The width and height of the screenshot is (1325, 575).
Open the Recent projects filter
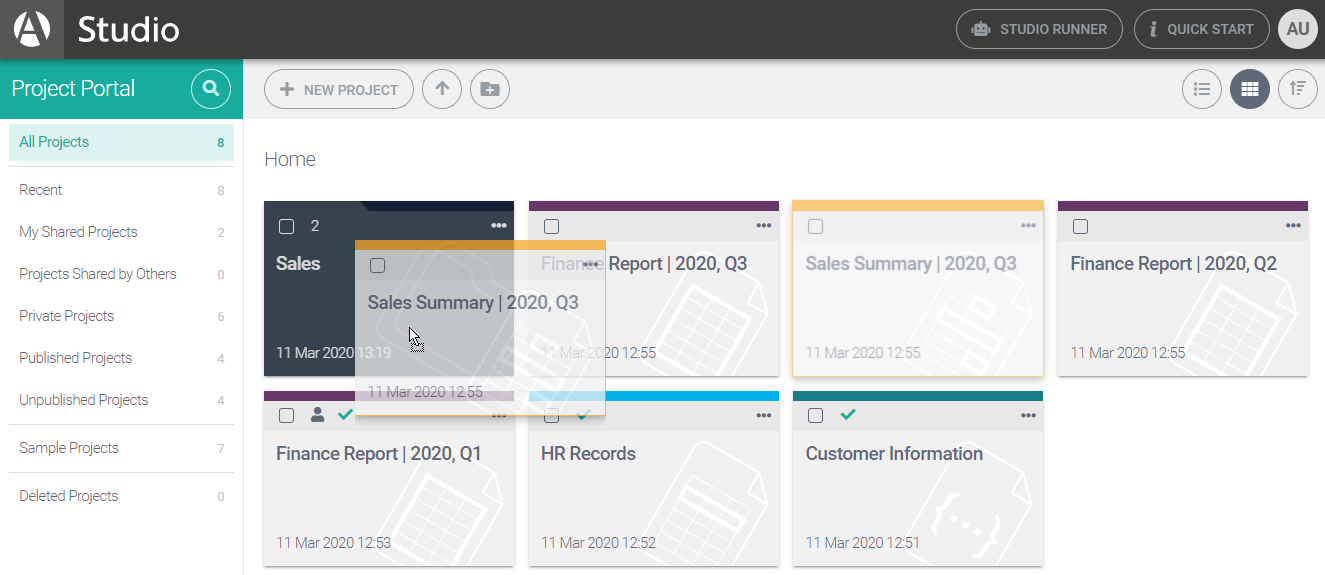(x=41, y=190)
